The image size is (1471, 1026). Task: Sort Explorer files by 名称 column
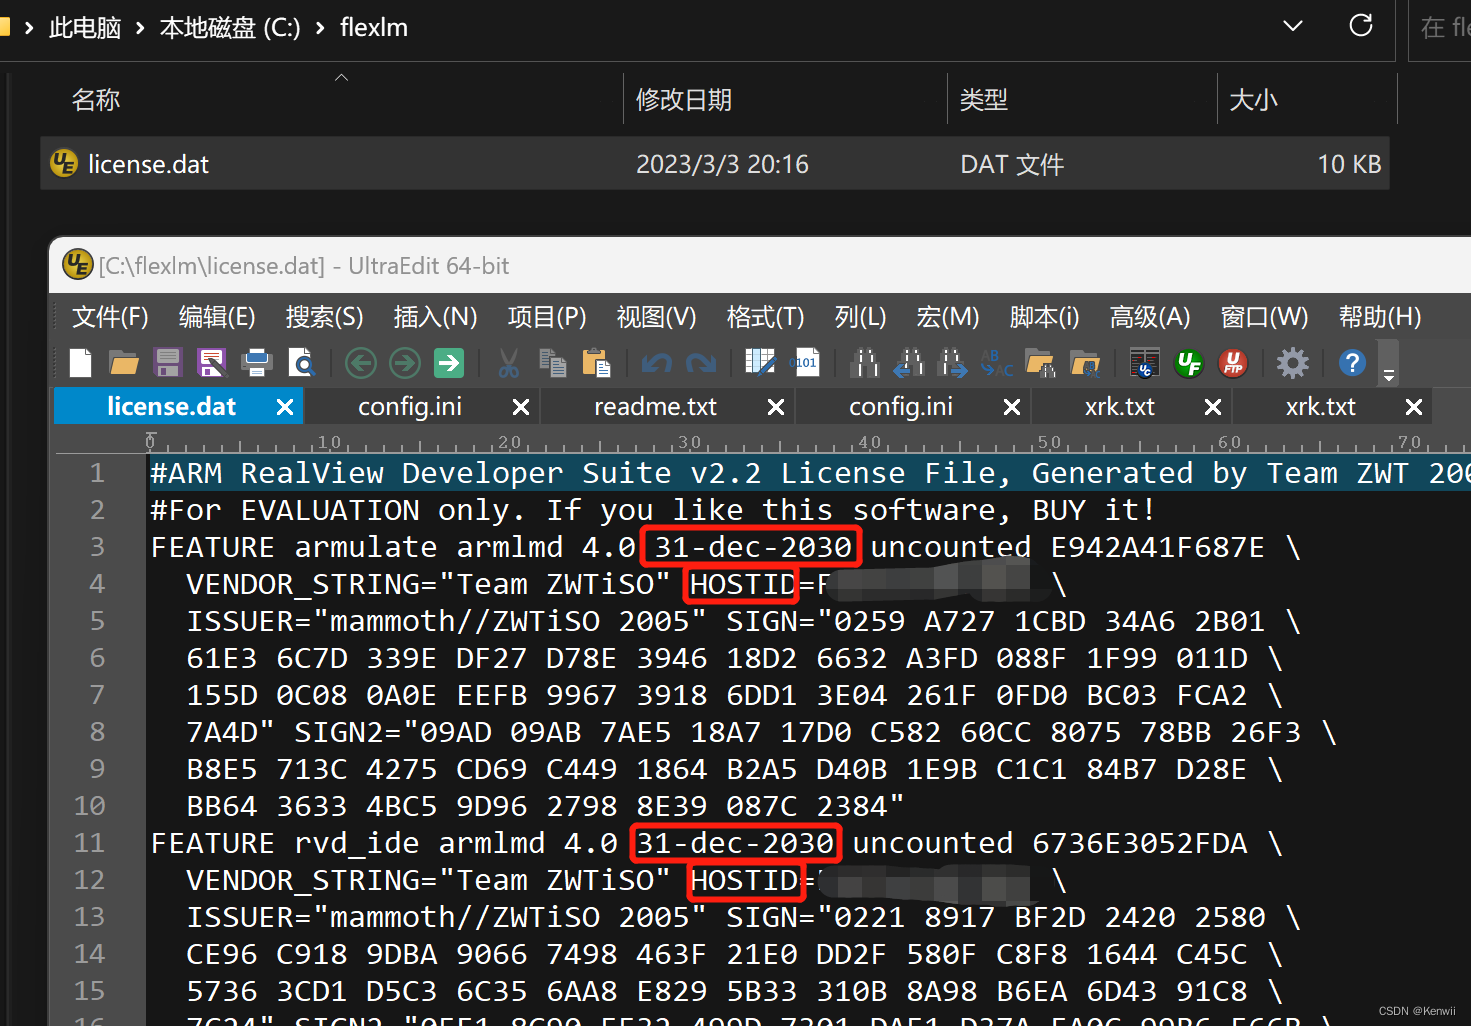click(95, 100)
